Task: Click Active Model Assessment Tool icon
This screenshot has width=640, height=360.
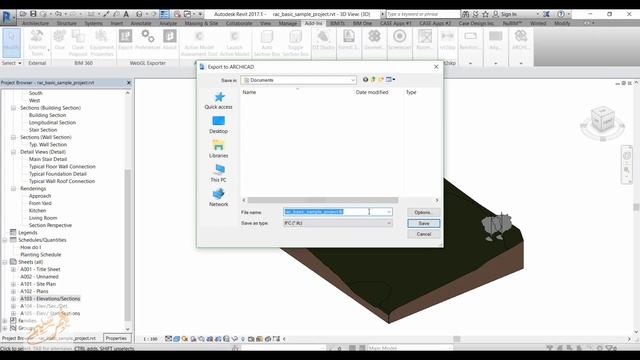Action: click(199, 42)
